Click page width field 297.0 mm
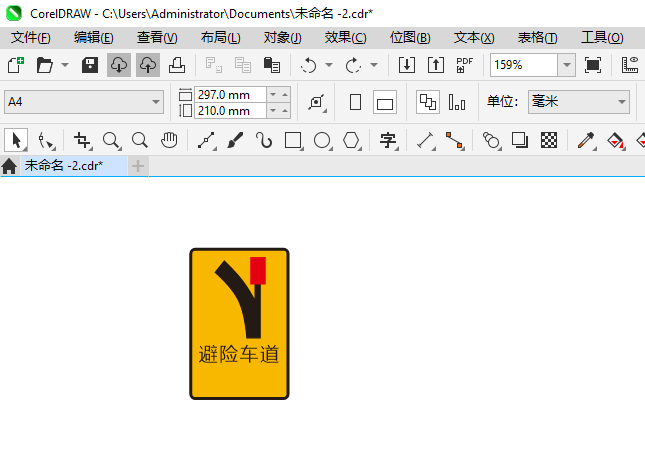 [x=230, y=95]
